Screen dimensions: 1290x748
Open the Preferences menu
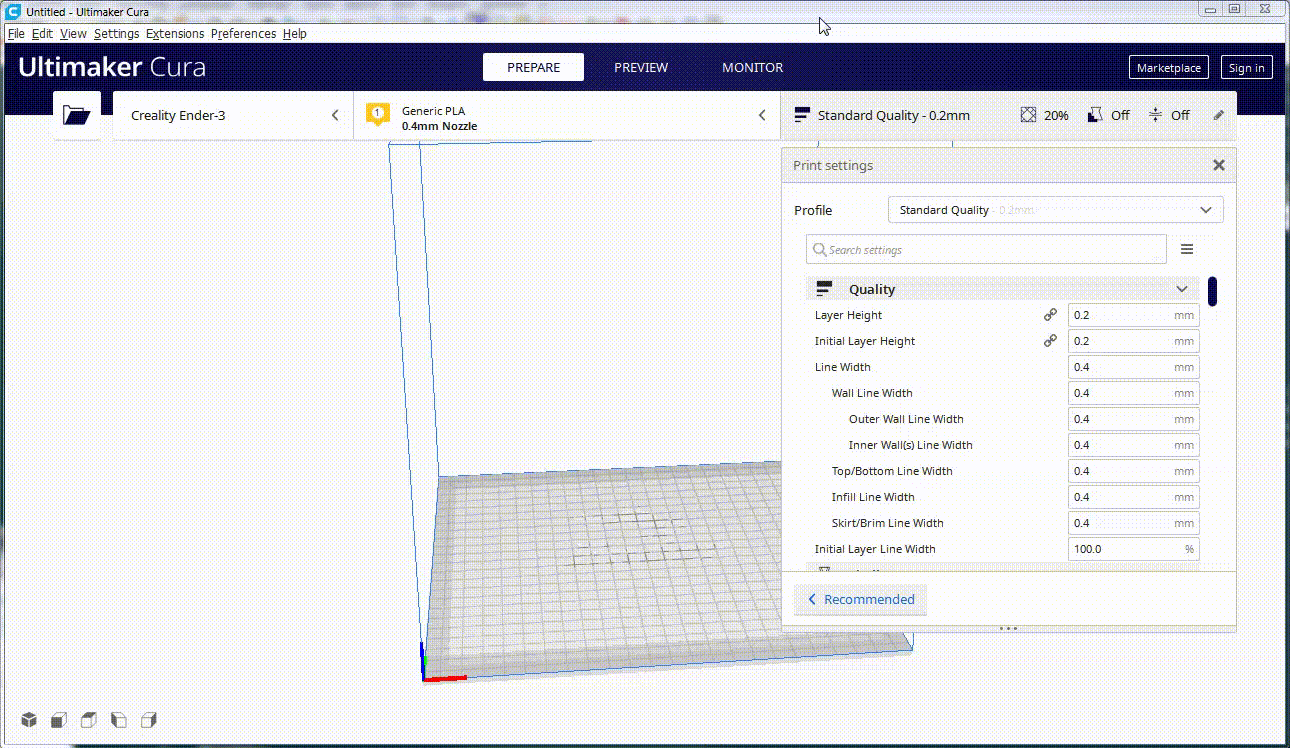tap(243, 33)
